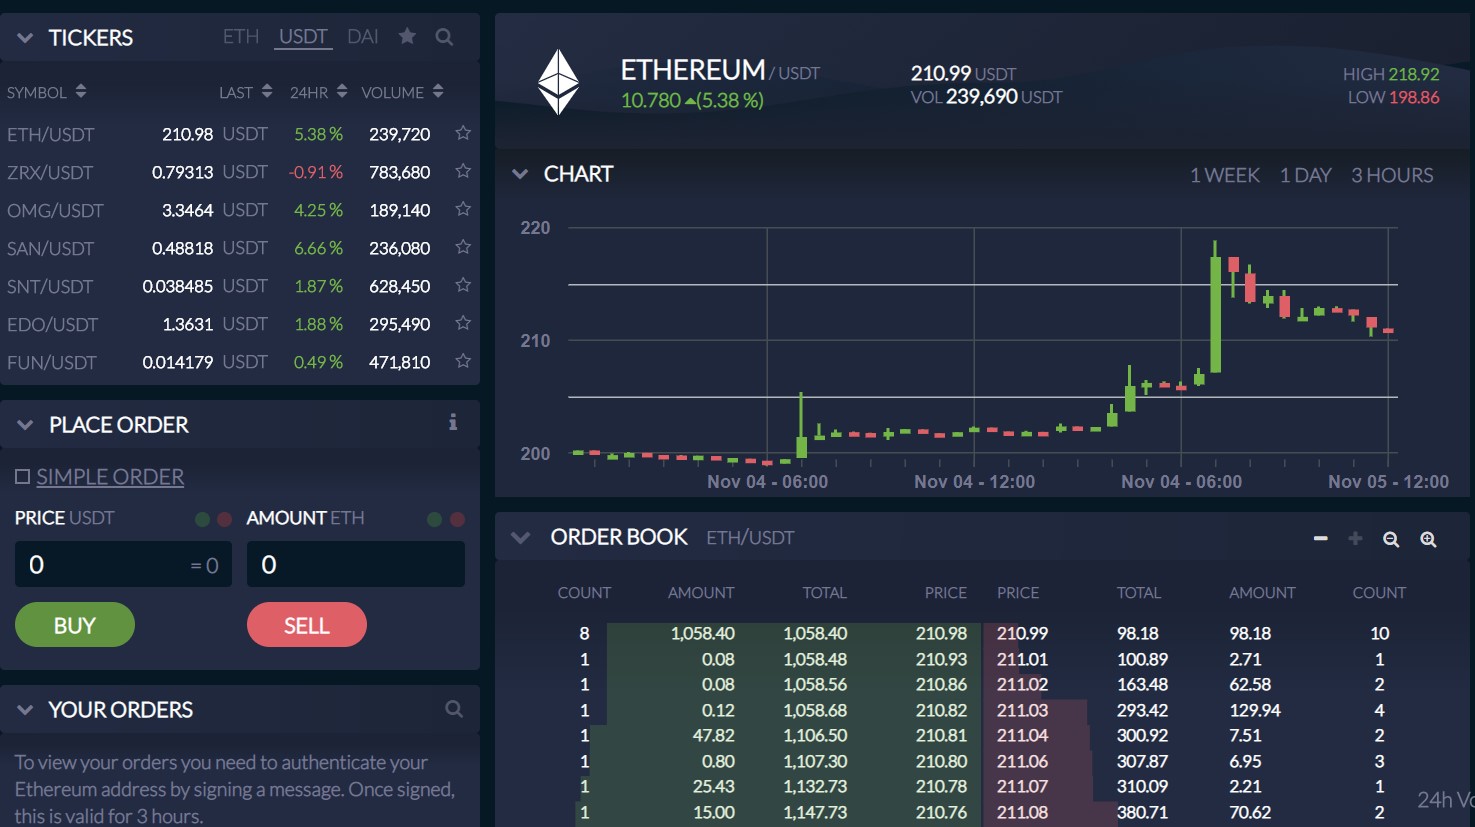Focus the Amount ETH input field

coord(356,565)
